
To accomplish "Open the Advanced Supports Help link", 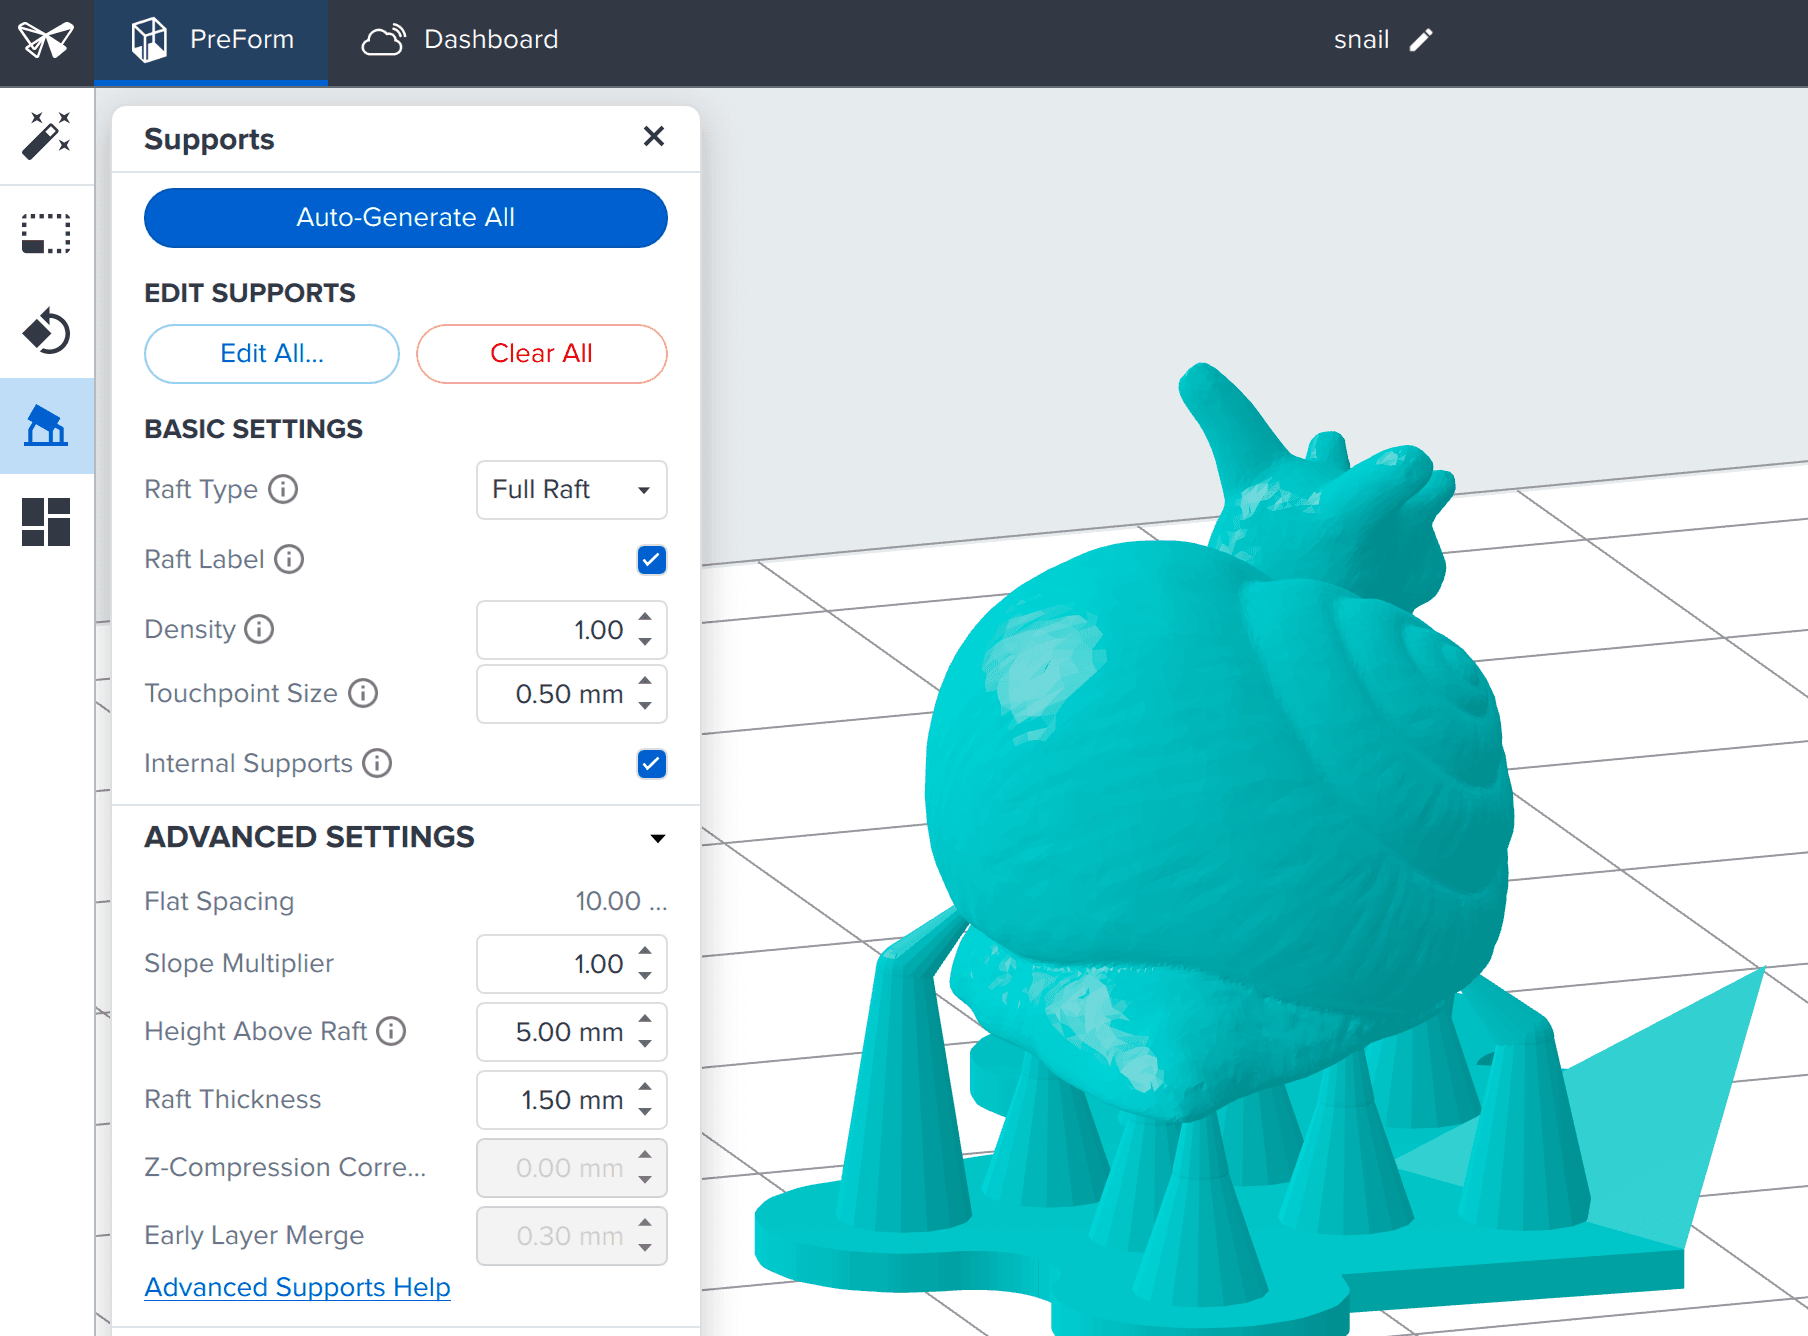I will click(297, 1287).
